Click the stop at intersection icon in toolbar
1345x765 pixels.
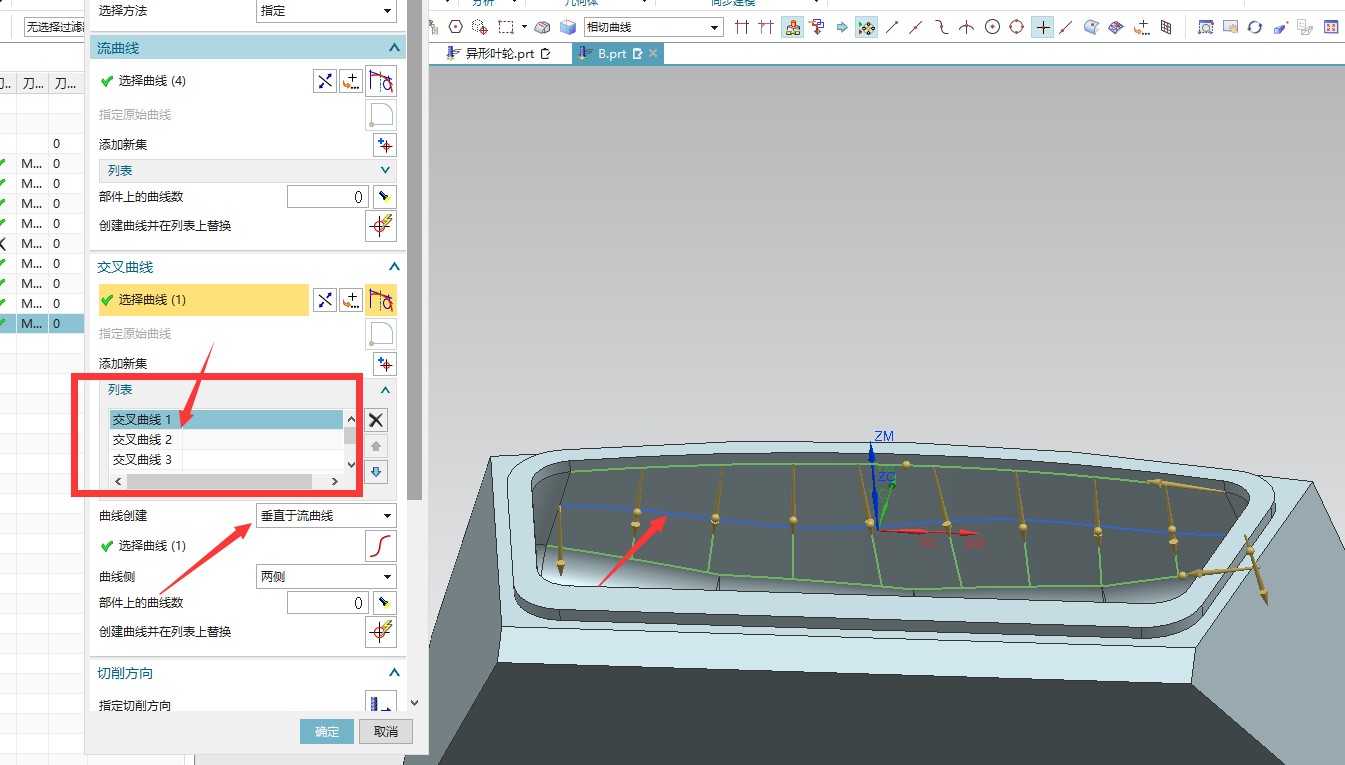click(741, 27)
